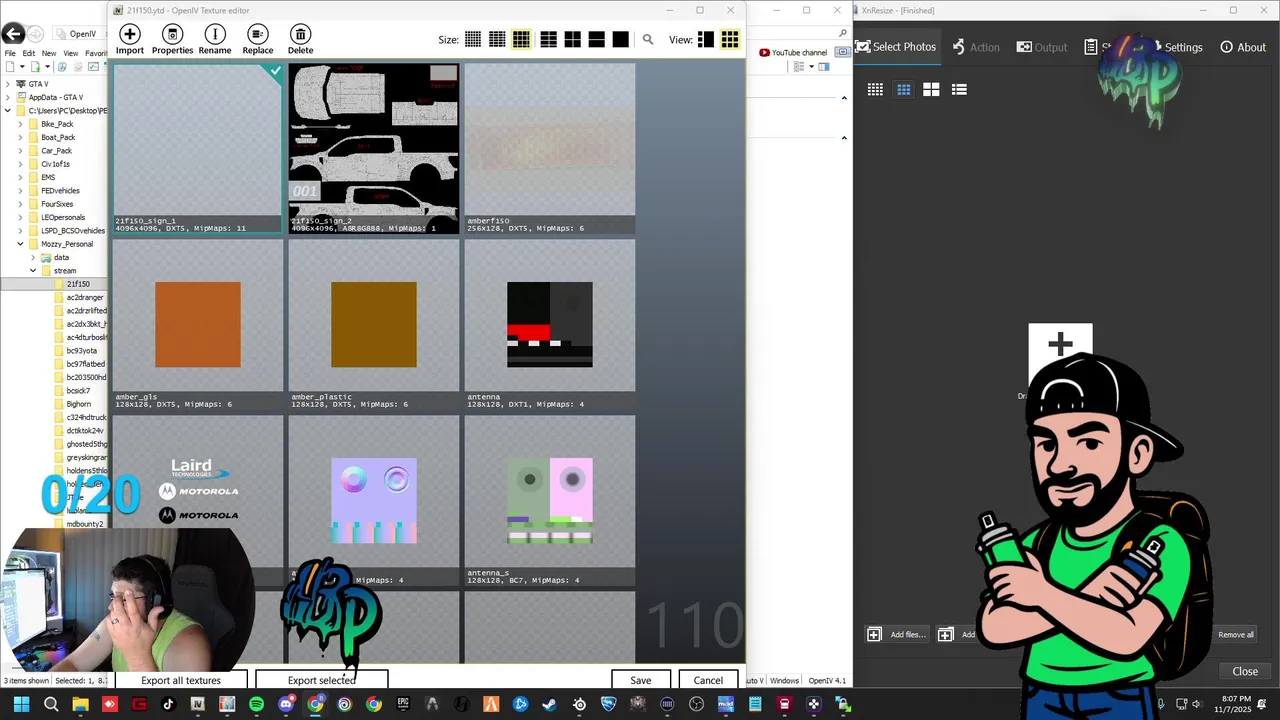Click the OpenIV new file icon
The height and width of the screenshot is (720, 1280).
9,67
